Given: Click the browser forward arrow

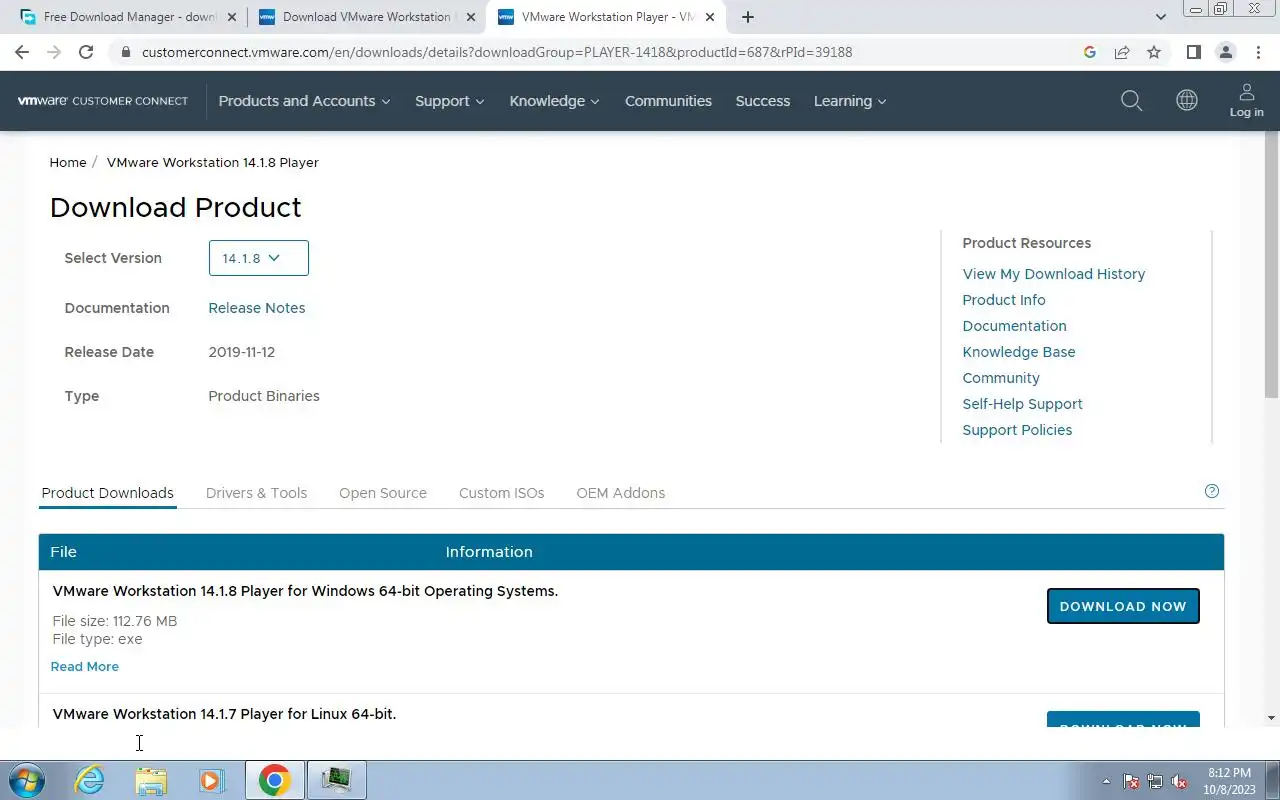Looking at the screenshot, I should [x=54, y=52].
